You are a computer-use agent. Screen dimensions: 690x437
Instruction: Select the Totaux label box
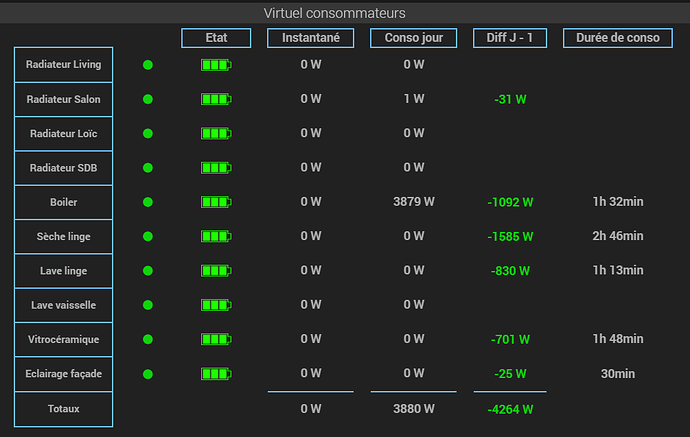63,409
